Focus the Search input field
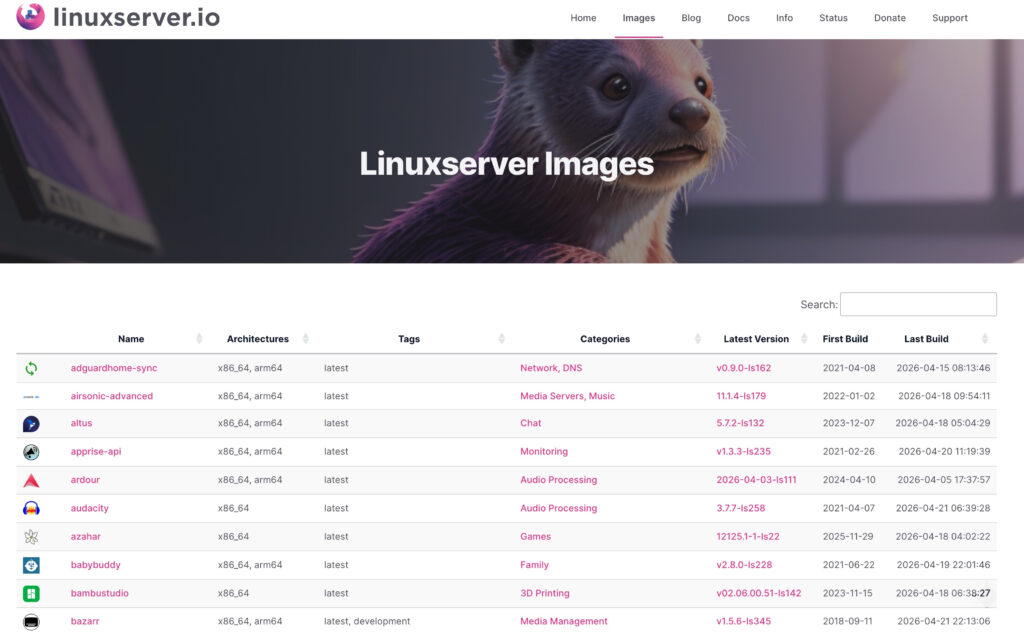Viewport: 1024px width, 633px height. pyautogui.click(x=918, y=304)
